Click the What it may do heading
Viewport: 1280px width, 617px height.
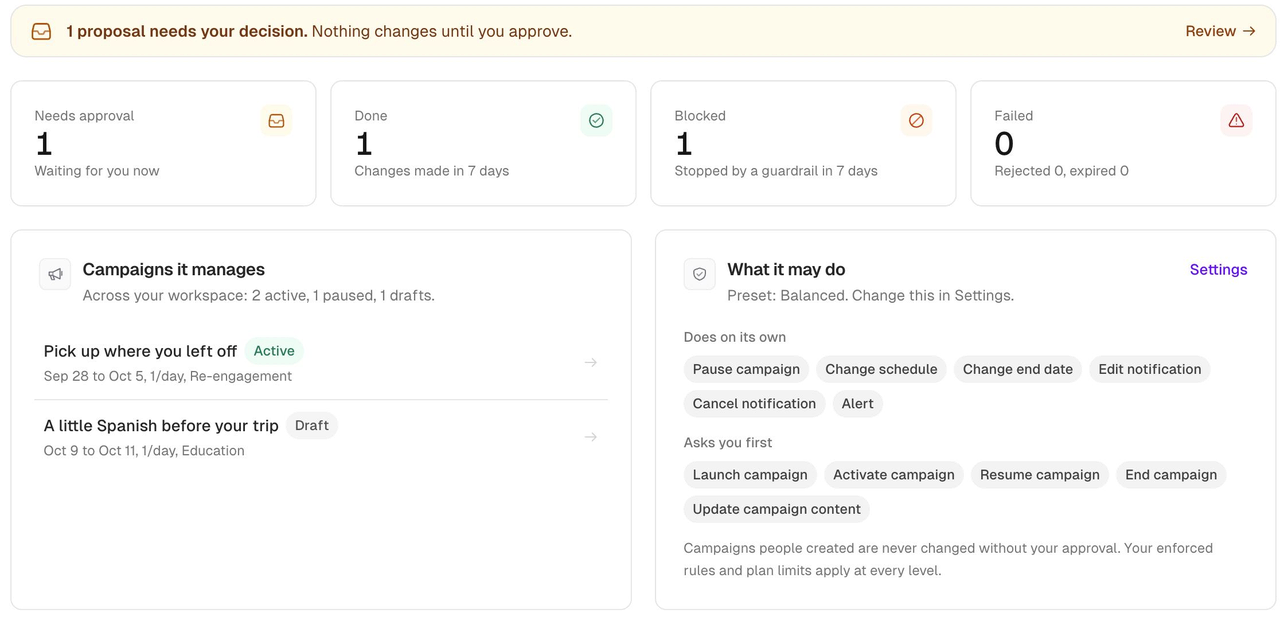[786, 269]
